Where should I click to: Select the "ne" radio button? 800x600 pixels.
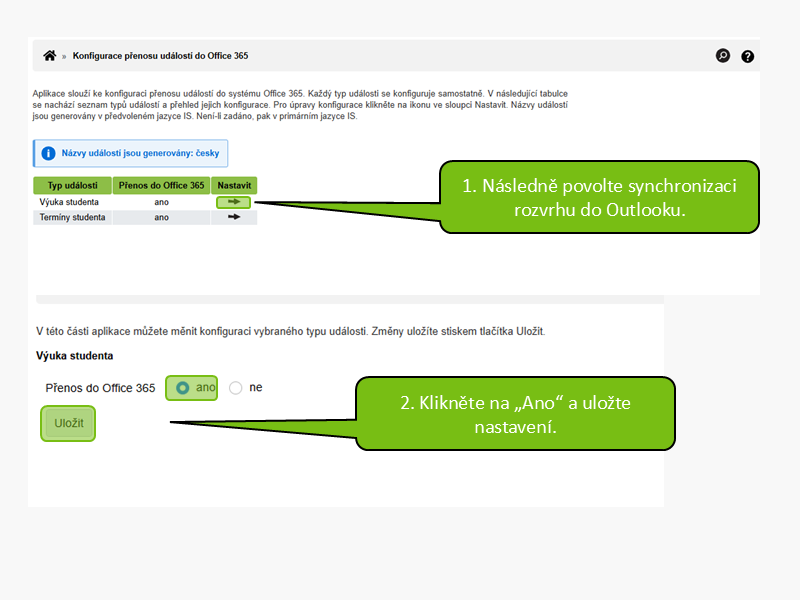[x=236, y=388]
